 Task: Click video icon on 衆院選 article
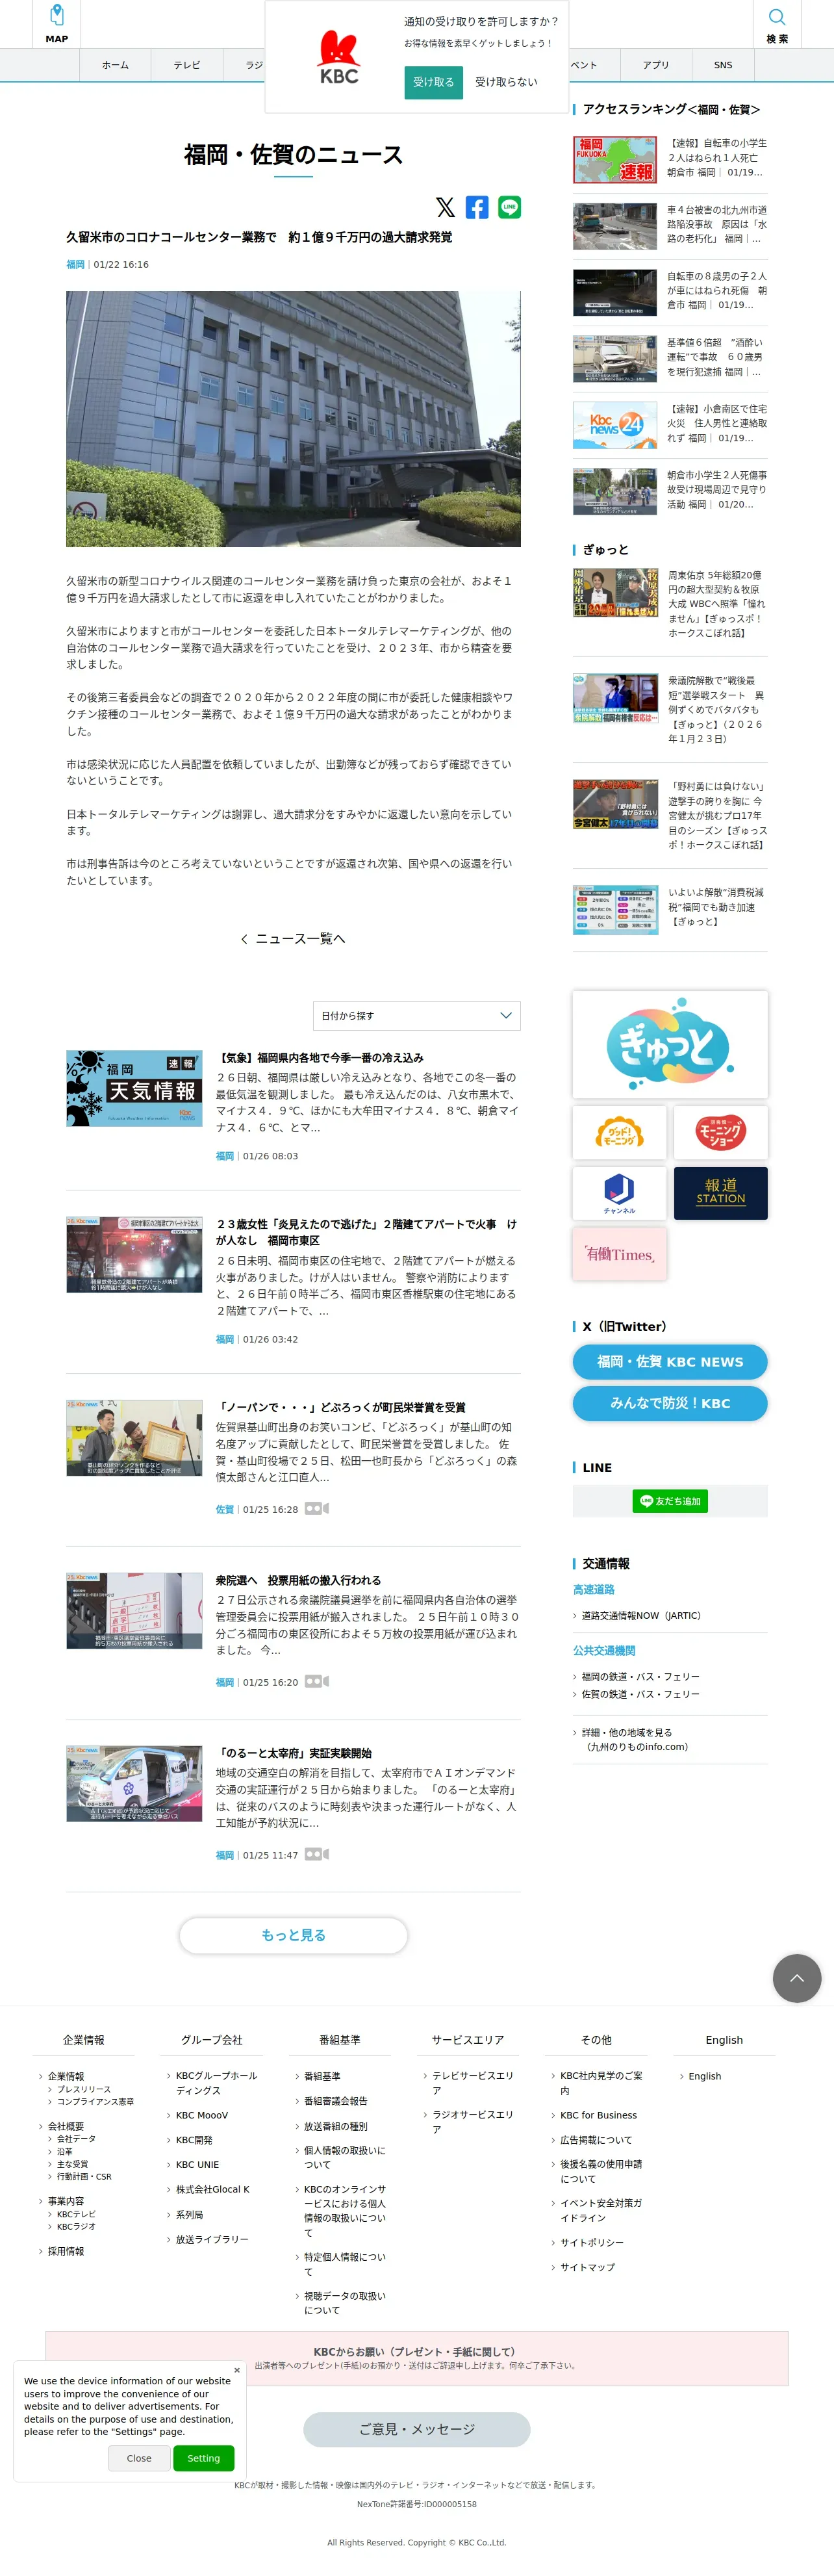[x=316, y=1681]
